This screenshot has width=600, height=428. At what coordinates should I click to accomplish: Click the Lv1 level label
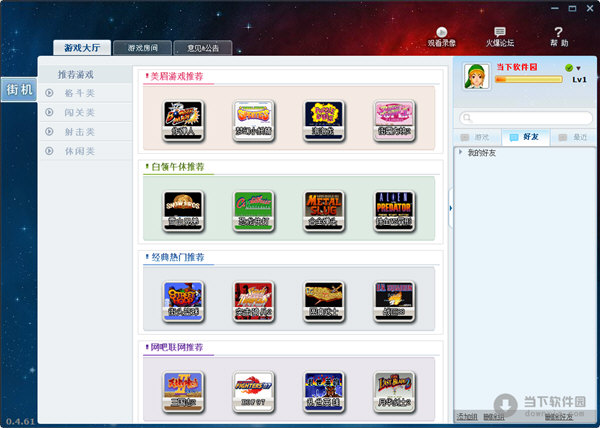pyautogui.click(x=579, y=80)
